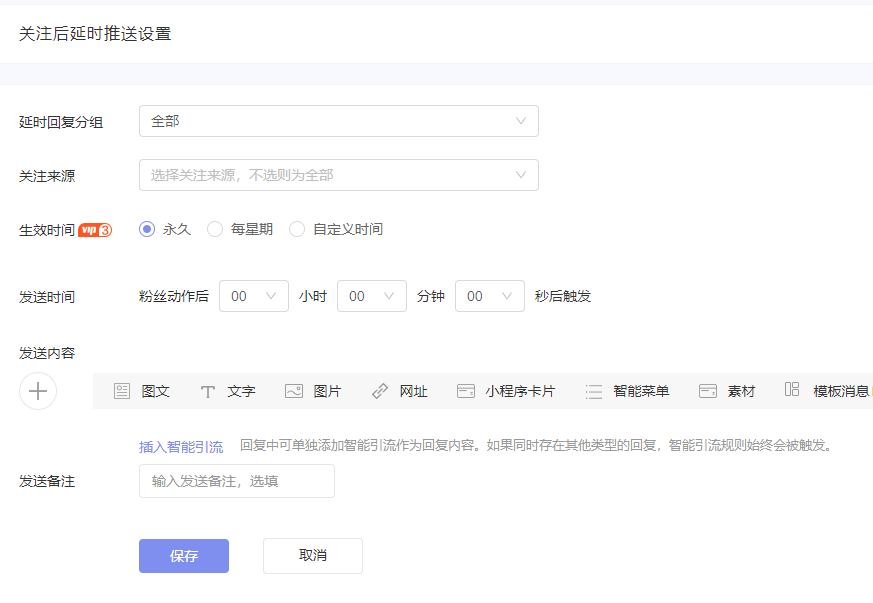Click the 文字 text T icon

pos(208,391)
